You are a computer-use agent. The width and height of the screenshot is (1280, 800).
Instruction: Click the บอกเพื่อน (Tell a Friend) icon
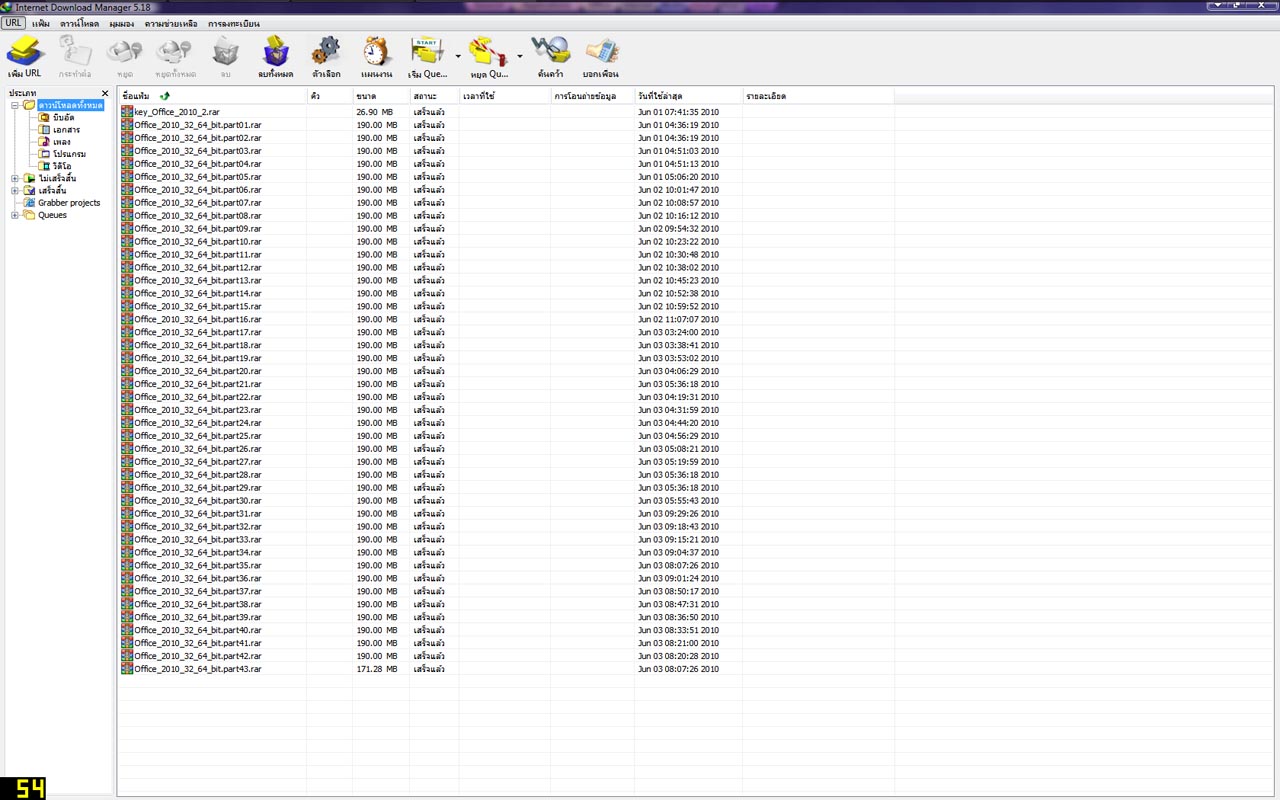pyautogui.click(x=601, y=51)
